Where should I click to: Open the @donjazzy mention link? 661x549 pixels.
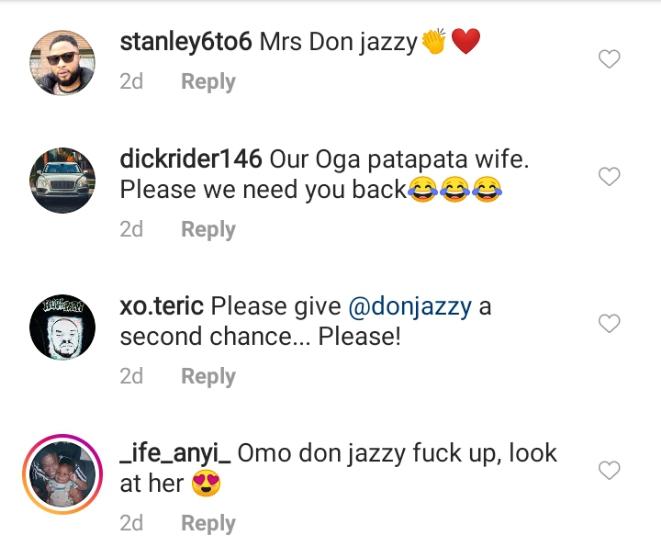409,306
